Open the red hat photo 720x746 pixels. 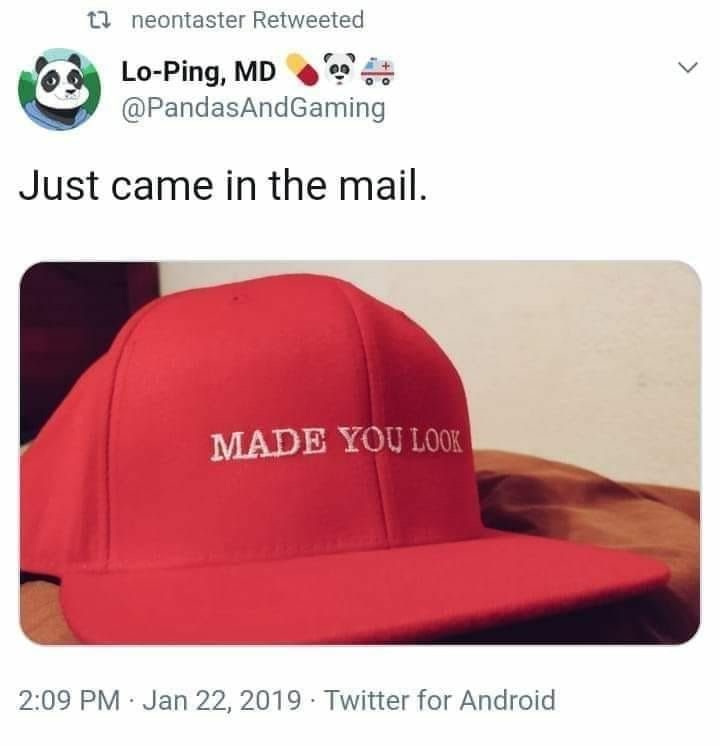click(x=360, y=452)
